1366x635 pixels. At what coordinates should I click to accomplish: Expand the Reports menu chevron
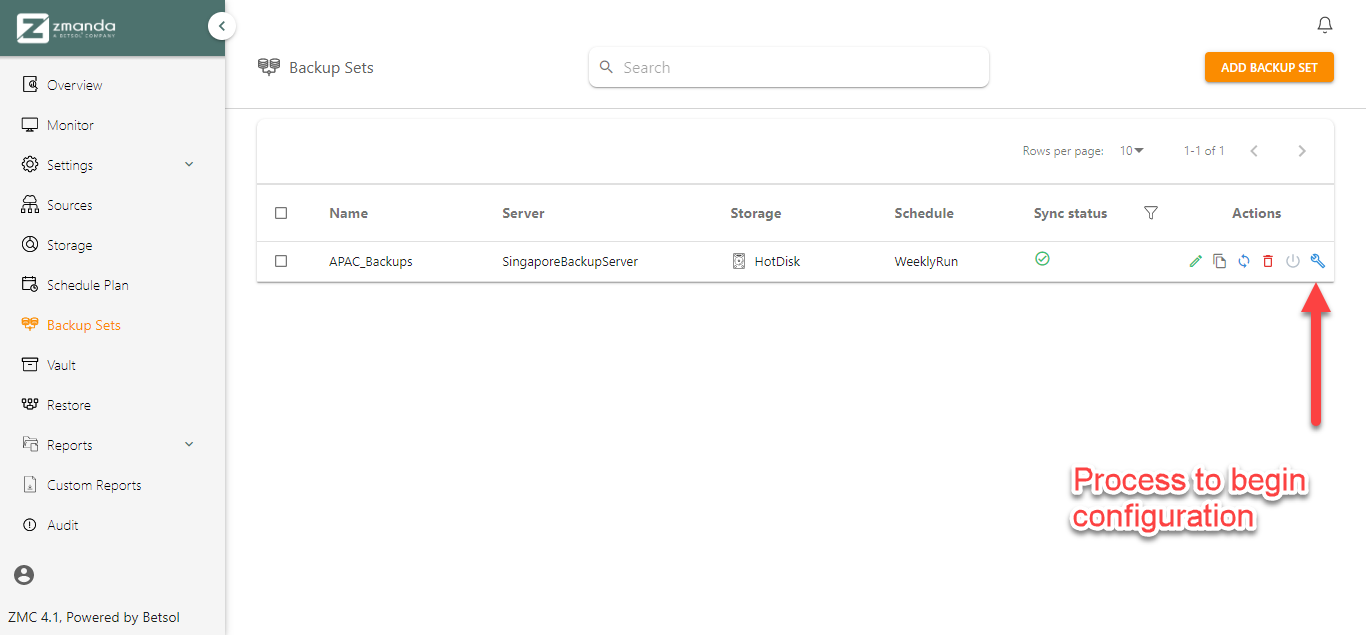pyautogui.click(x=189, y=444)
